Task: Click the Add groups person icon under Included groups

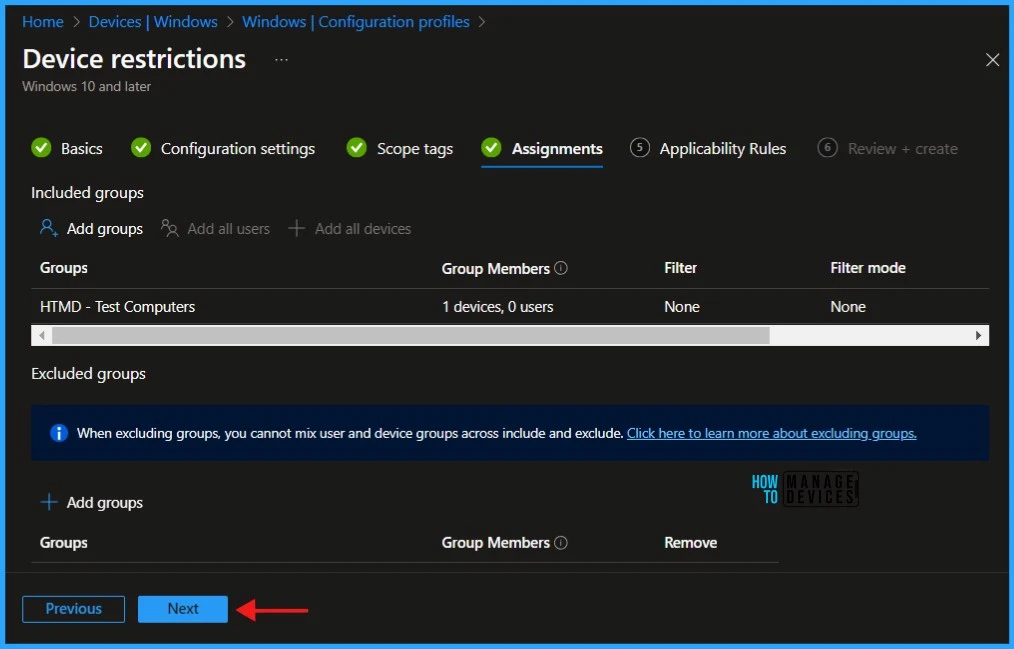Action: (x=49, y=228)
